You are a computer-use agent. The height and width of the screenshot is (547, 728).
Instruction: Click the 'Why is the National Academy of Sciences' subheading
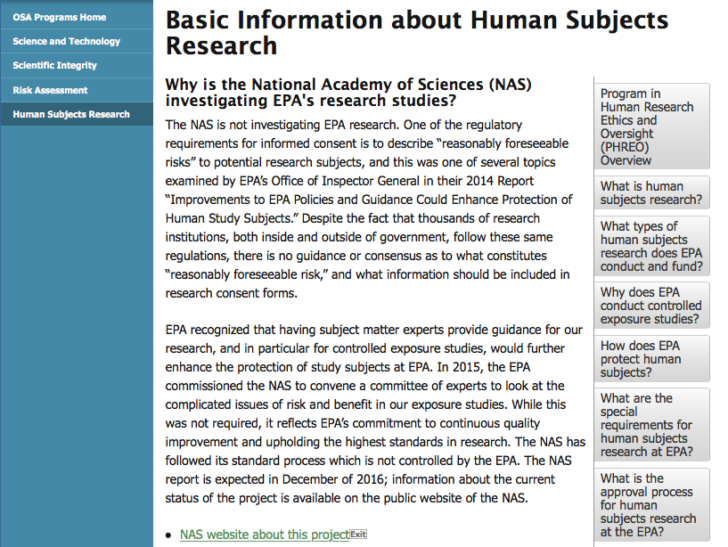pos(349,92)
